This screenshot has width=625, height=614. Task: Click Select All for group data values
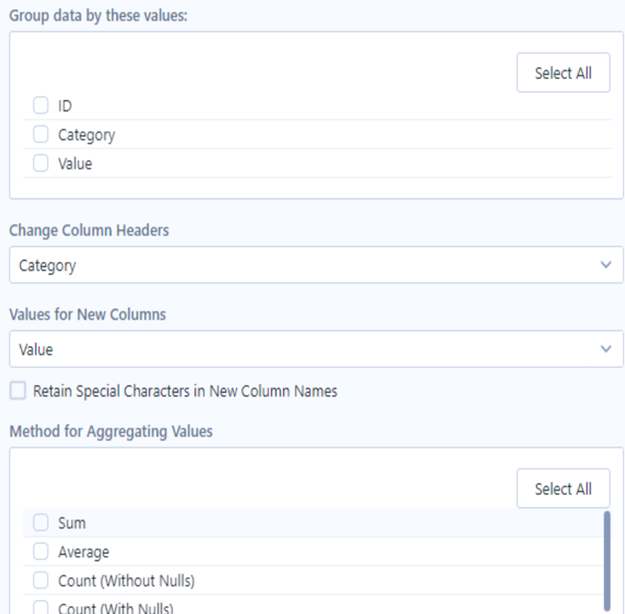[563, 73]
